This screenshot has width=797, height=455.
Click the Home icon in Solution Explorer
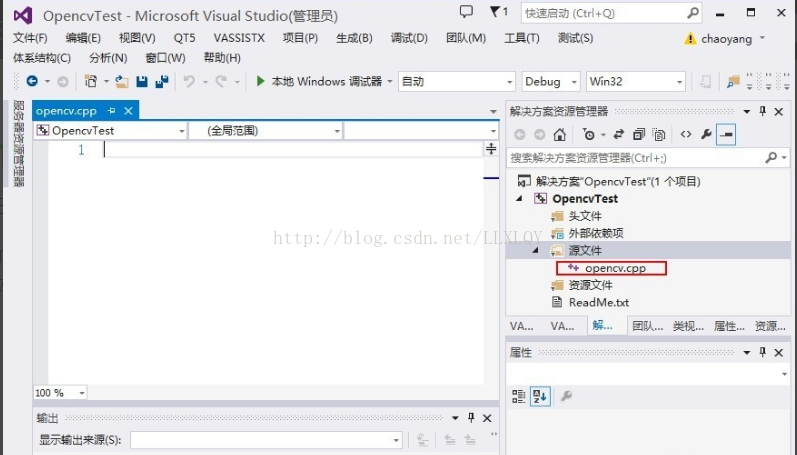[x=560, y=134]
